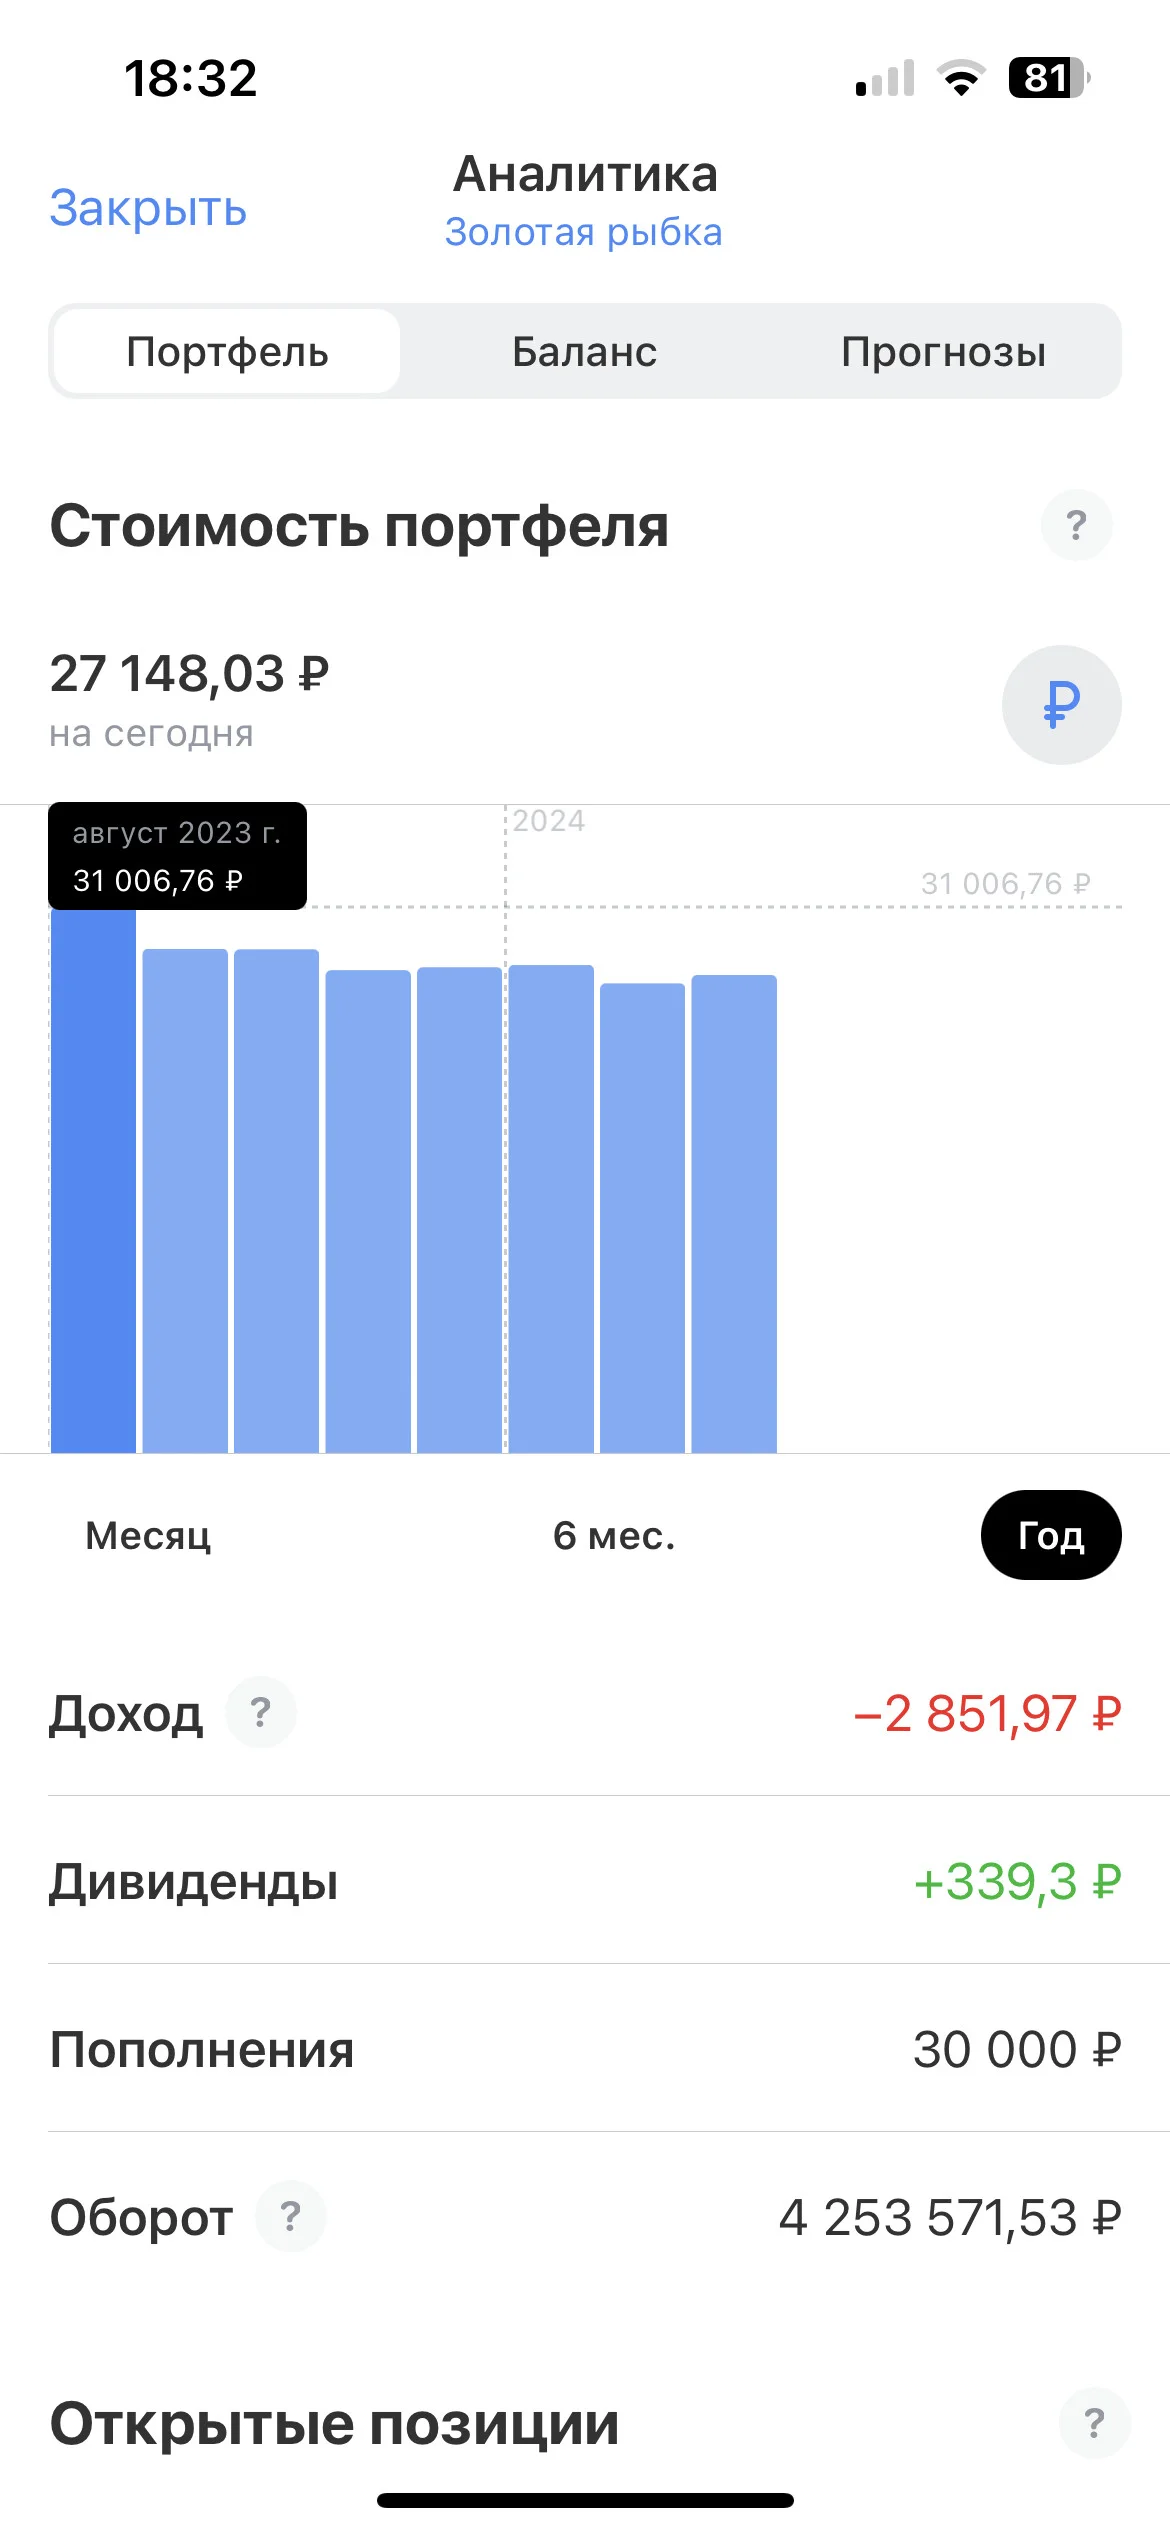This screenshot has height=2532, width=1170.
Task: Open the Золотая рыбка account selector
Action: 584,232
